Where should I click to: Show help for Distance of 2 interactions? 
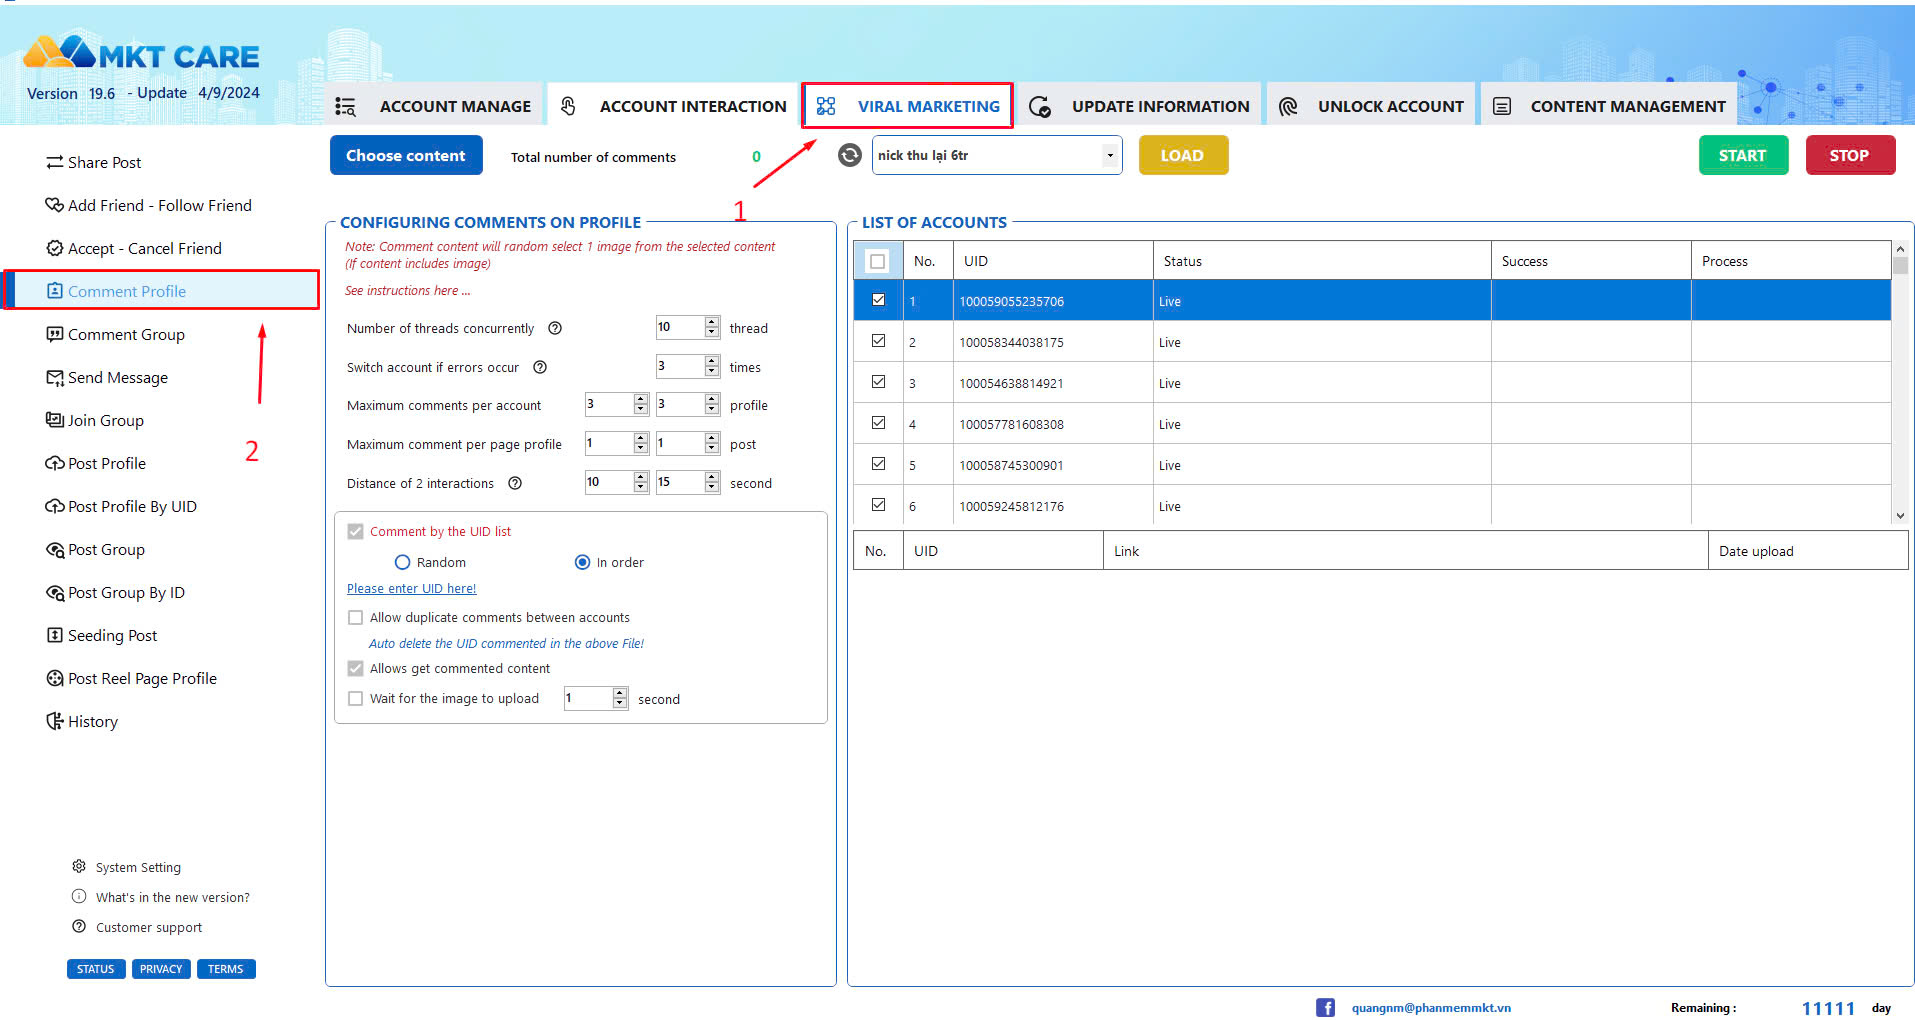[x=515, y=483]
